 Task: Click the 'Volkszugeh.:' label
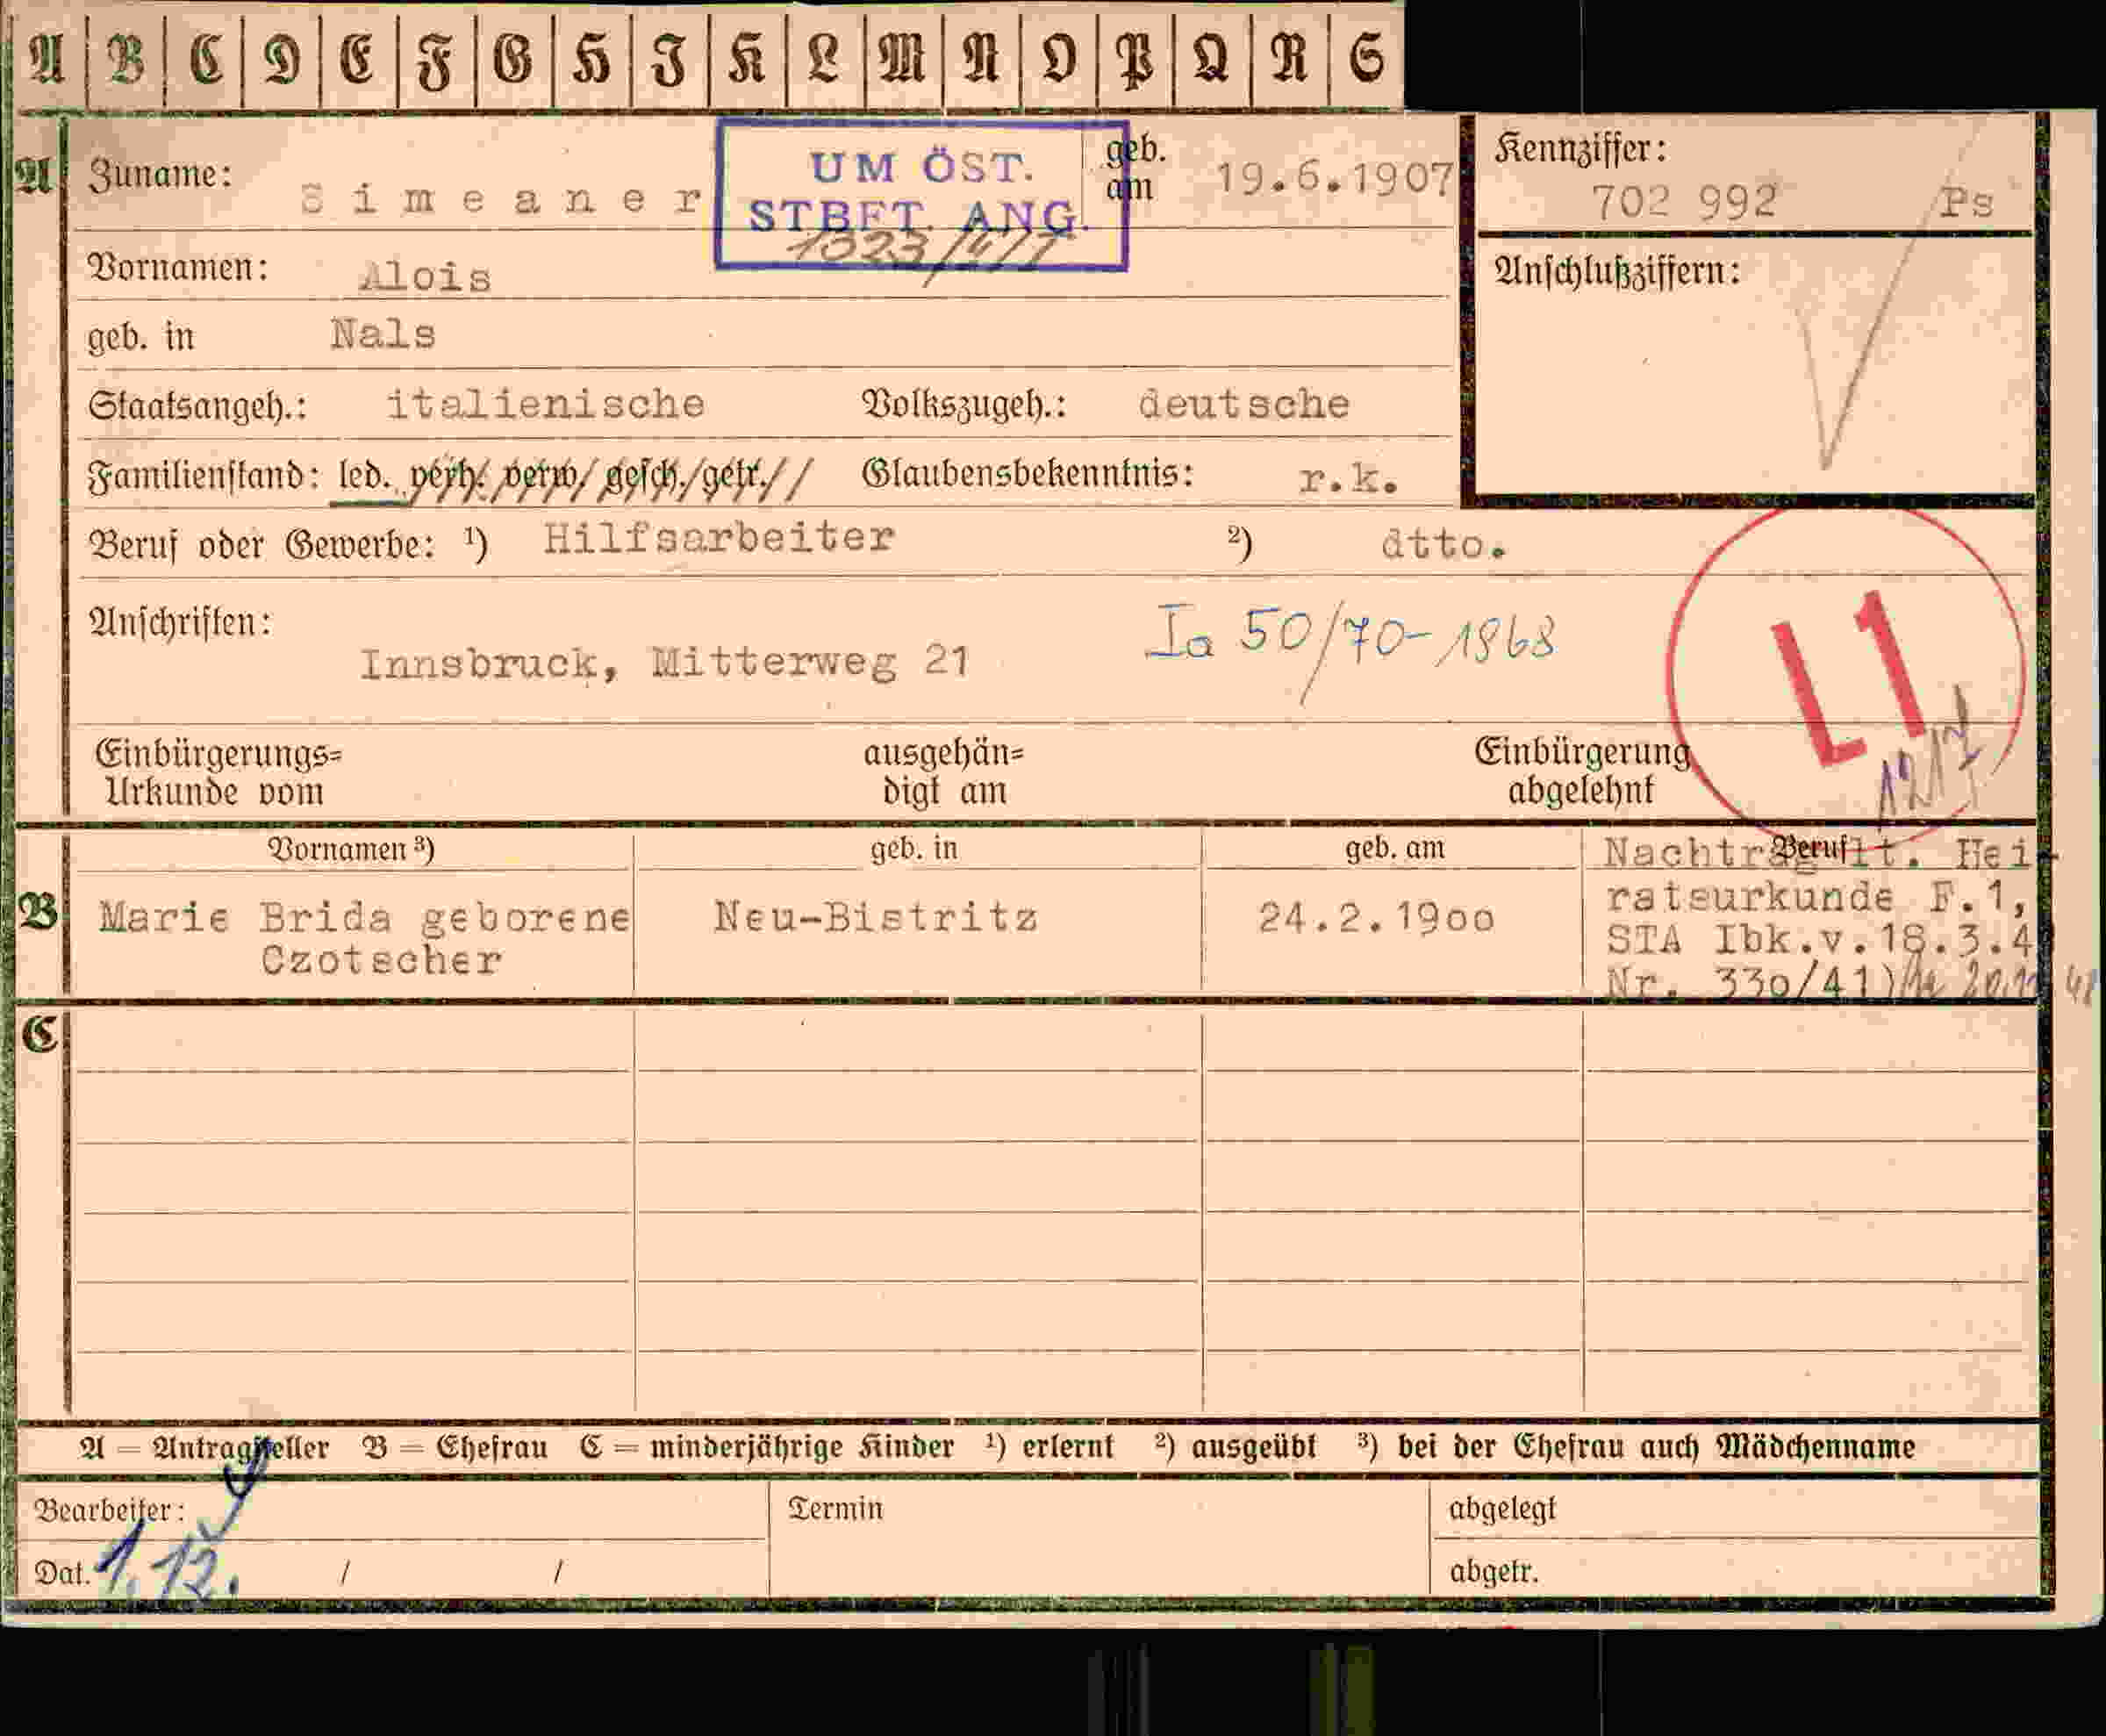click(964, 405)
